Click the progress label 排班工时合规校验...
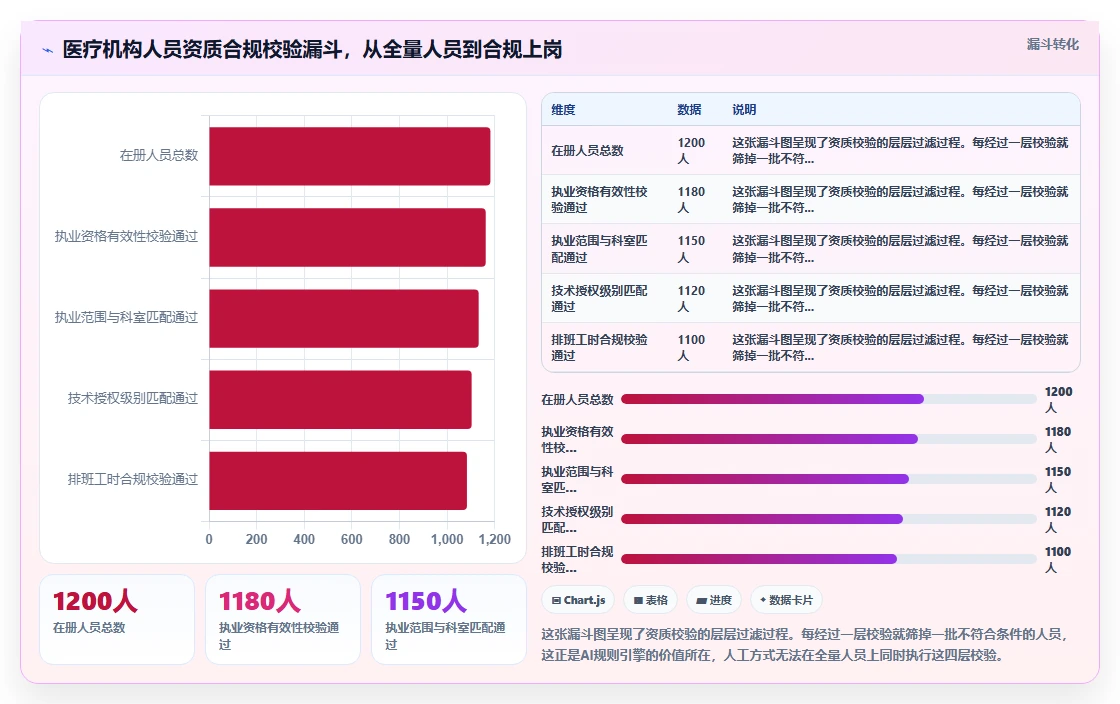This screenshot has height=704, width=1120. click(x=577, y=559)
